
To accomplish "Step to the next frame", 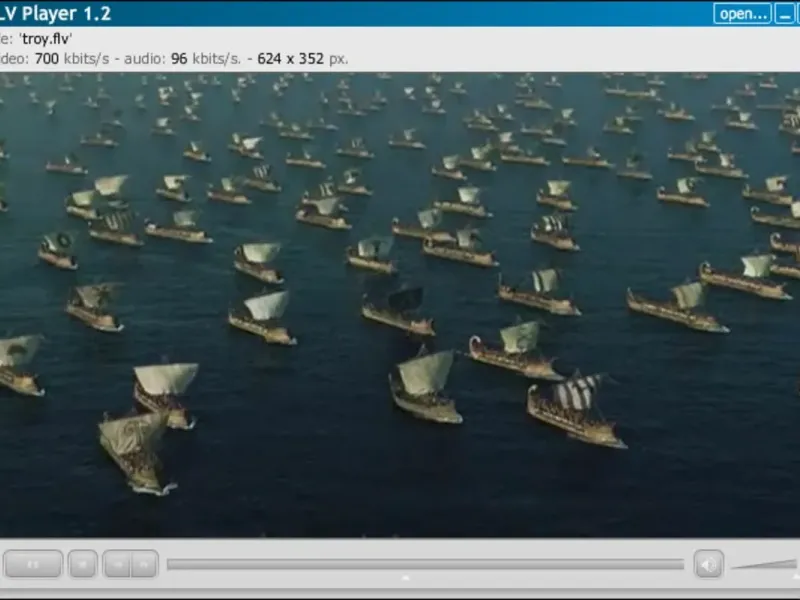I will pyautogui.click(x=144, y=564).
